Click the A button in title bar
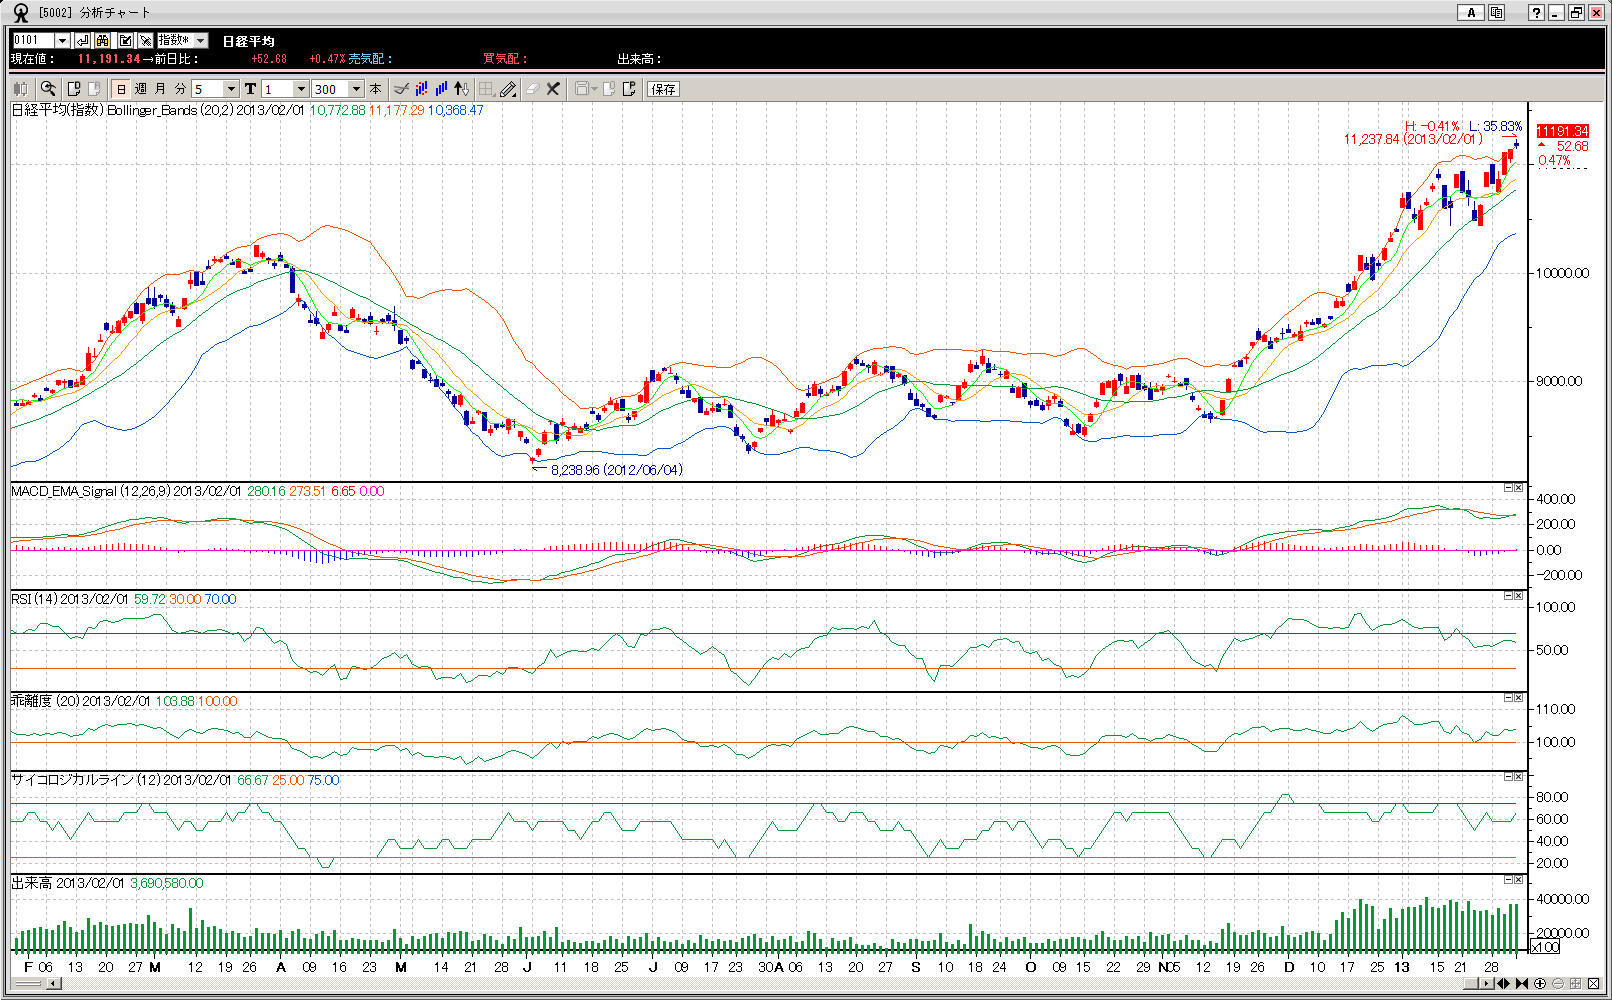Screen dimensions: 1612x1000 tap(1470, 12)
